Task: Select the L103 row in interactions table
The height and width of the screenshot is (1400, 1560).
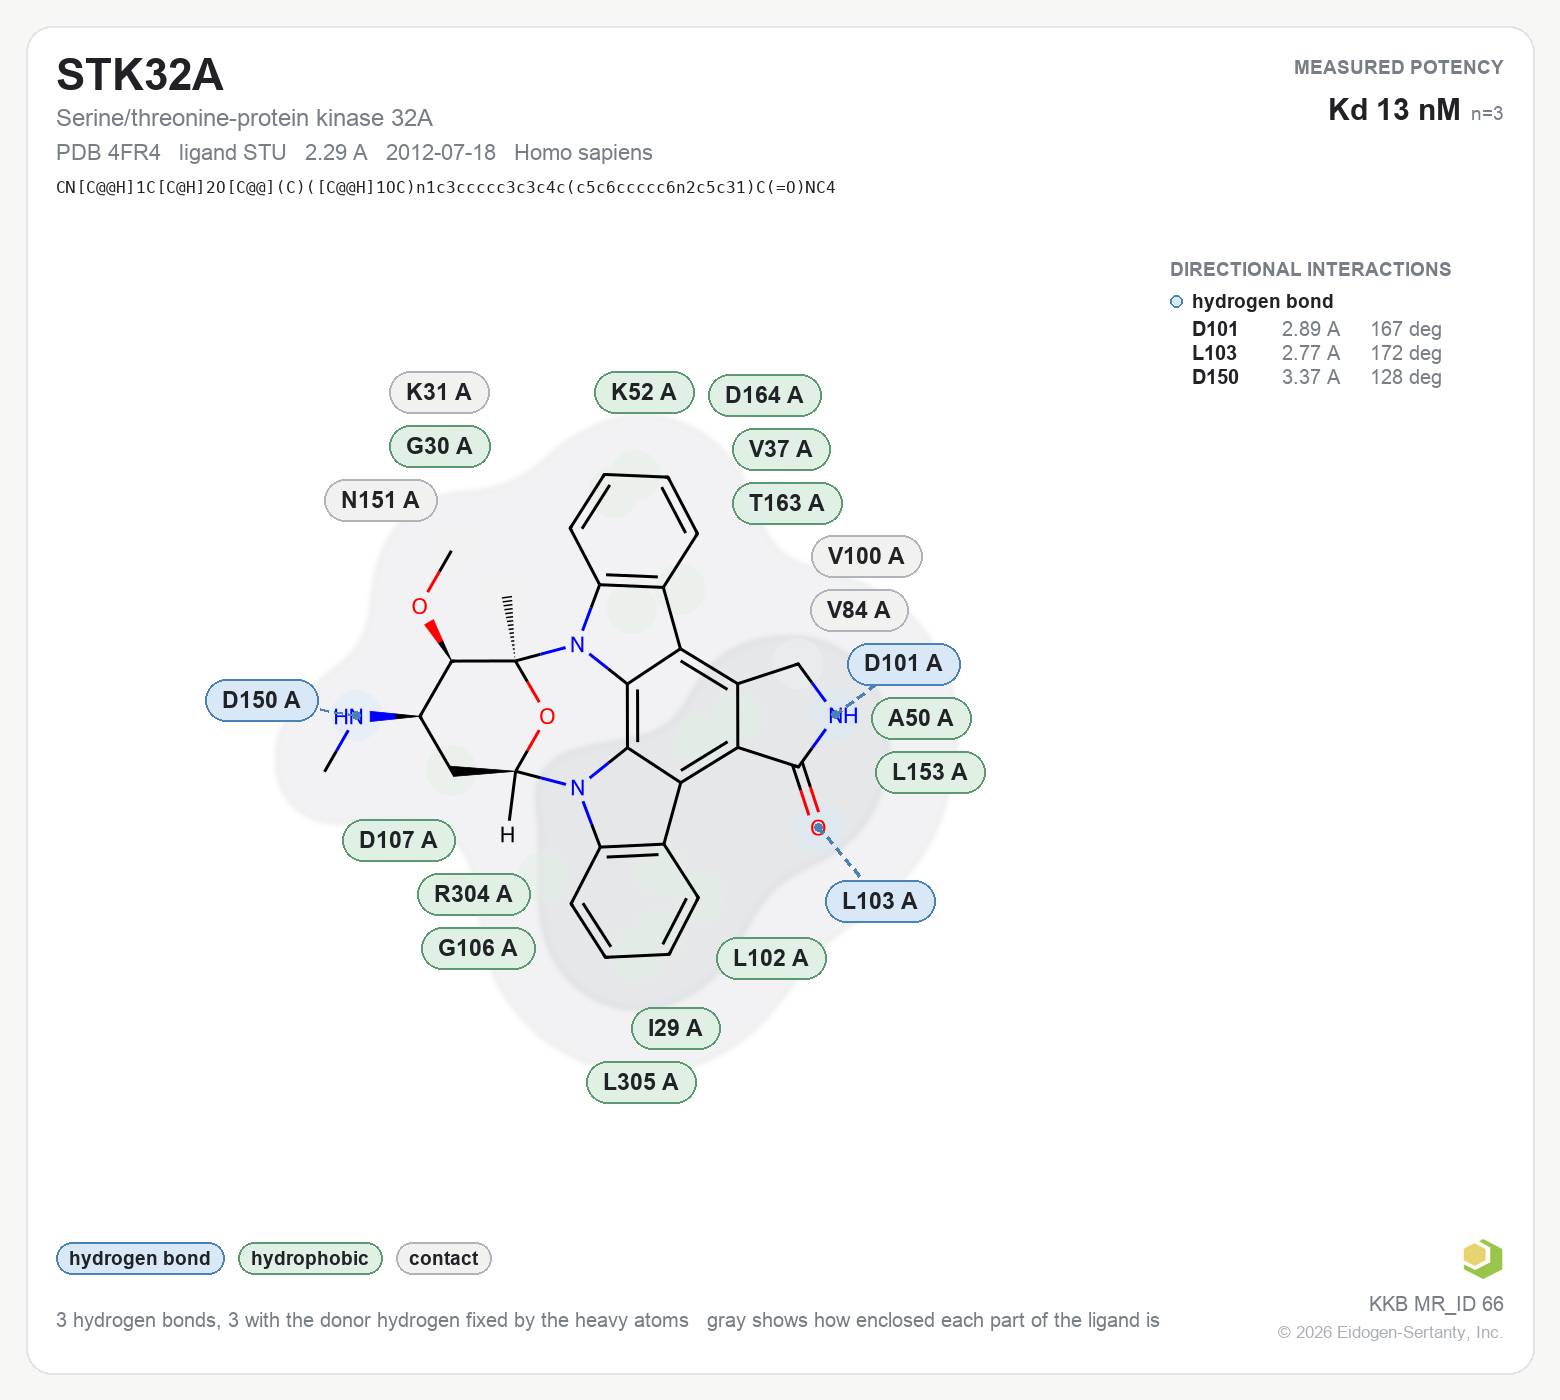Action: pos(1317,353)
